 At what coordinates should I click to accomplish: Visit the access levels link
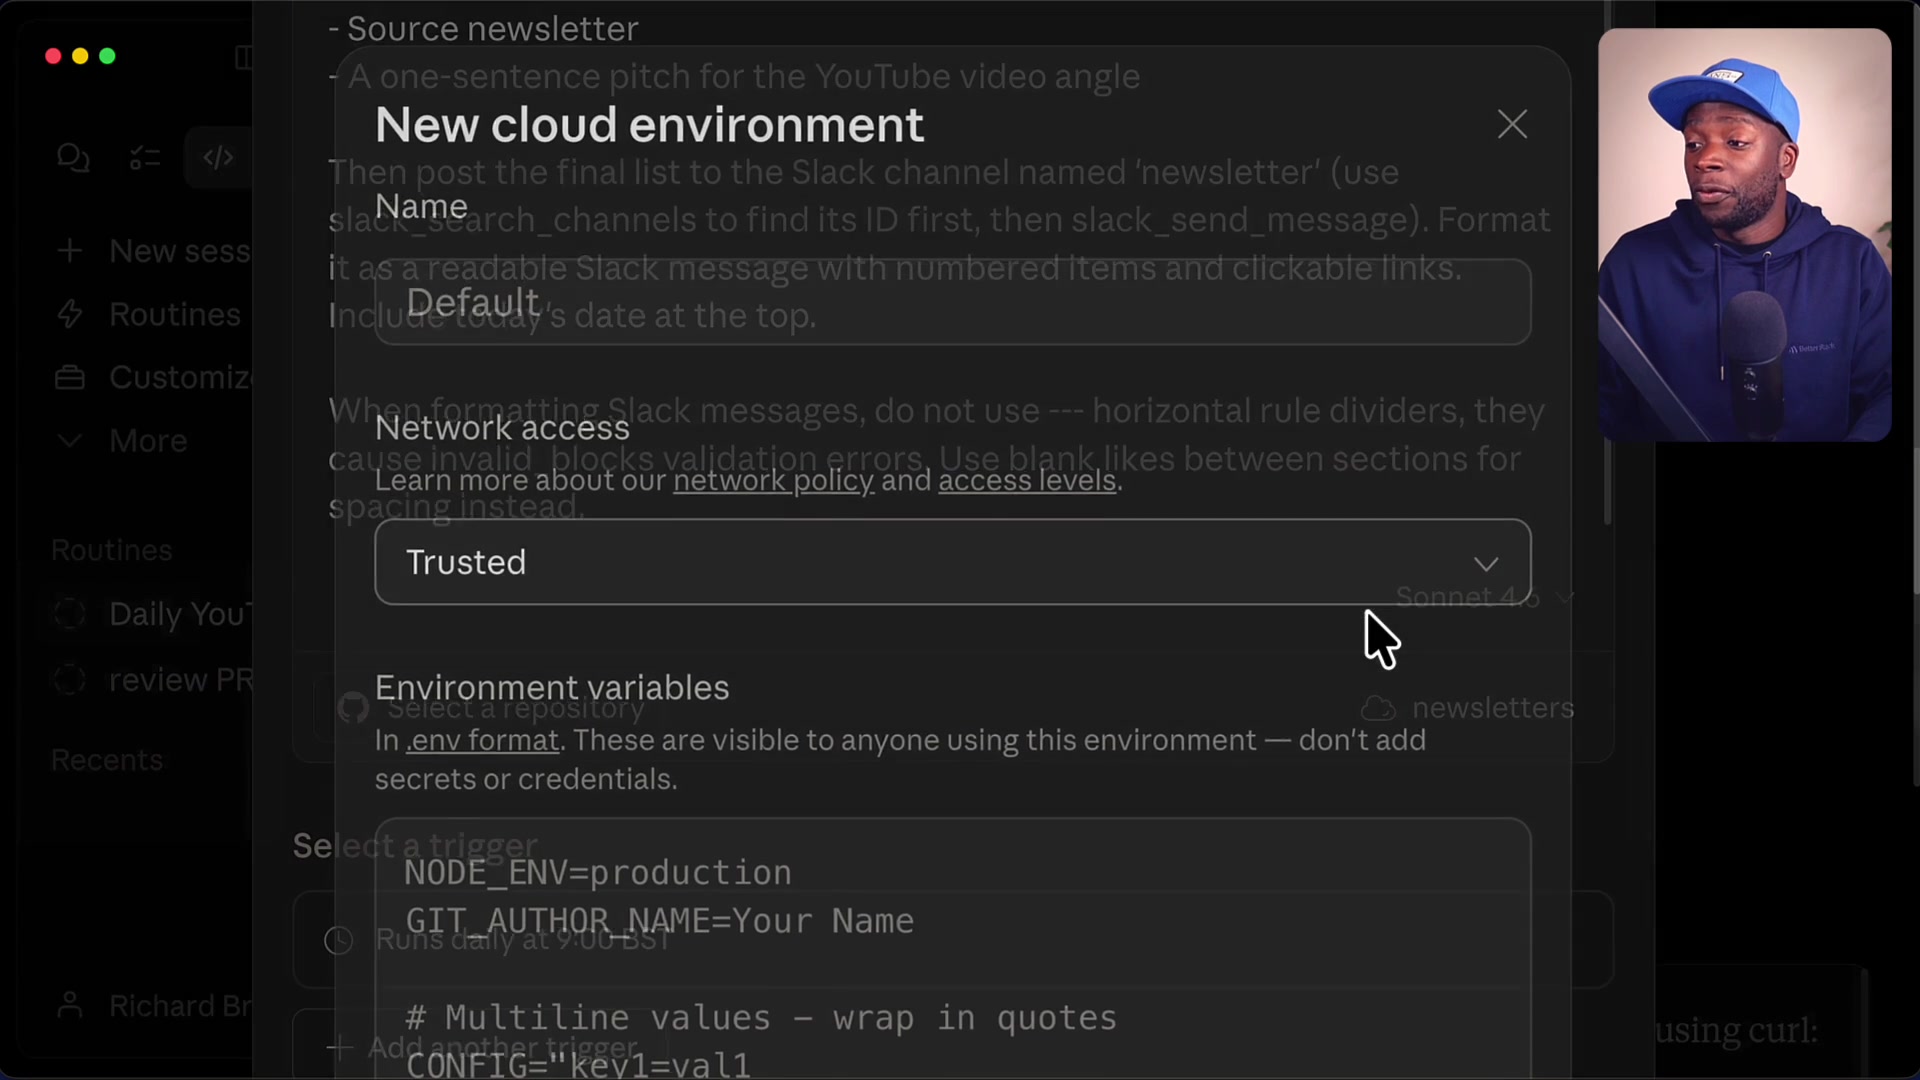(1026, 481)
